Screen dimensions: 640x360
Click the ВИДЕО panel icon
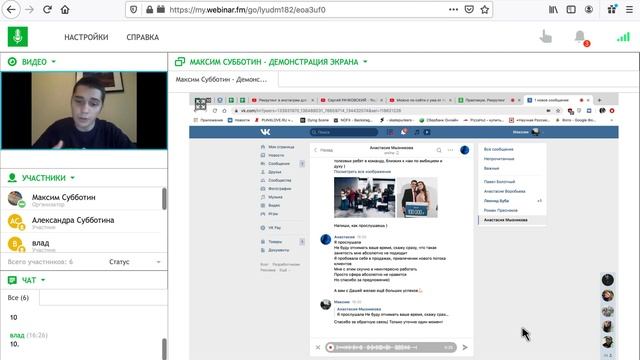12,62
